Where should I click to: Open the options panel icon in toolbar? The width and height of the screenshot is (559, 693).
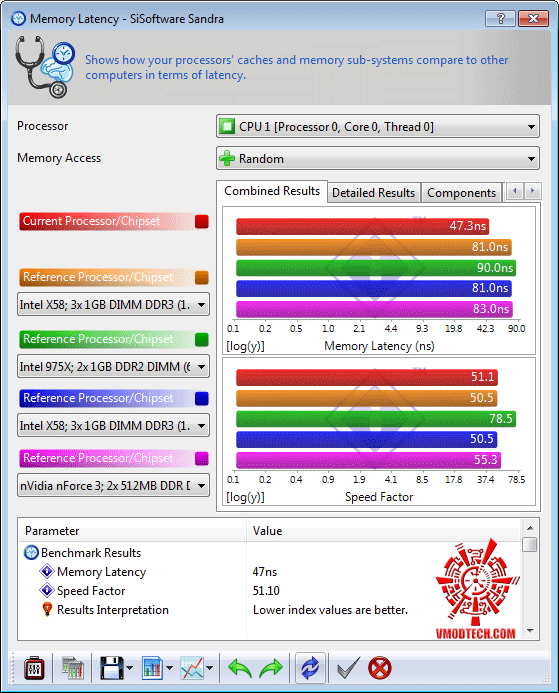pos(34,668)
